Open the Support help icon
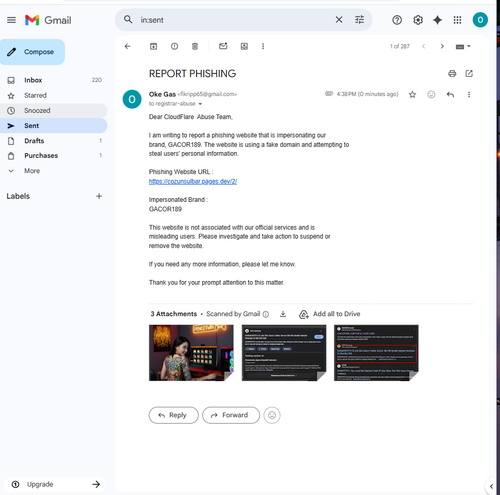This screenshot has width=500, height=495. 397,20
